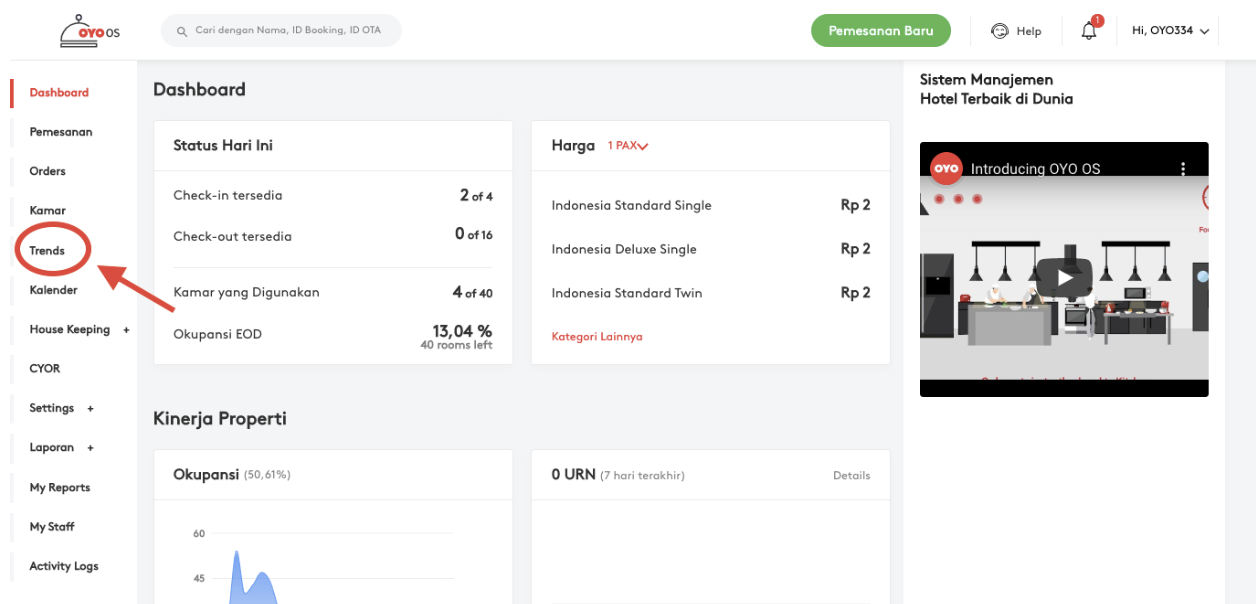Click the search magnifier icon
This screenshot has width=1256, height=604.
(182, 31)
